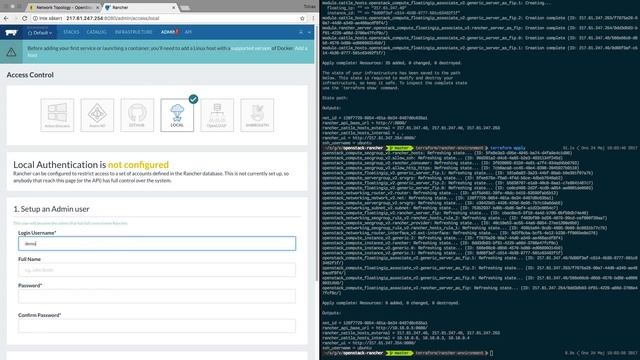Switch to the Network Topology tab
The image size is (640, 360).
point(64,7)
